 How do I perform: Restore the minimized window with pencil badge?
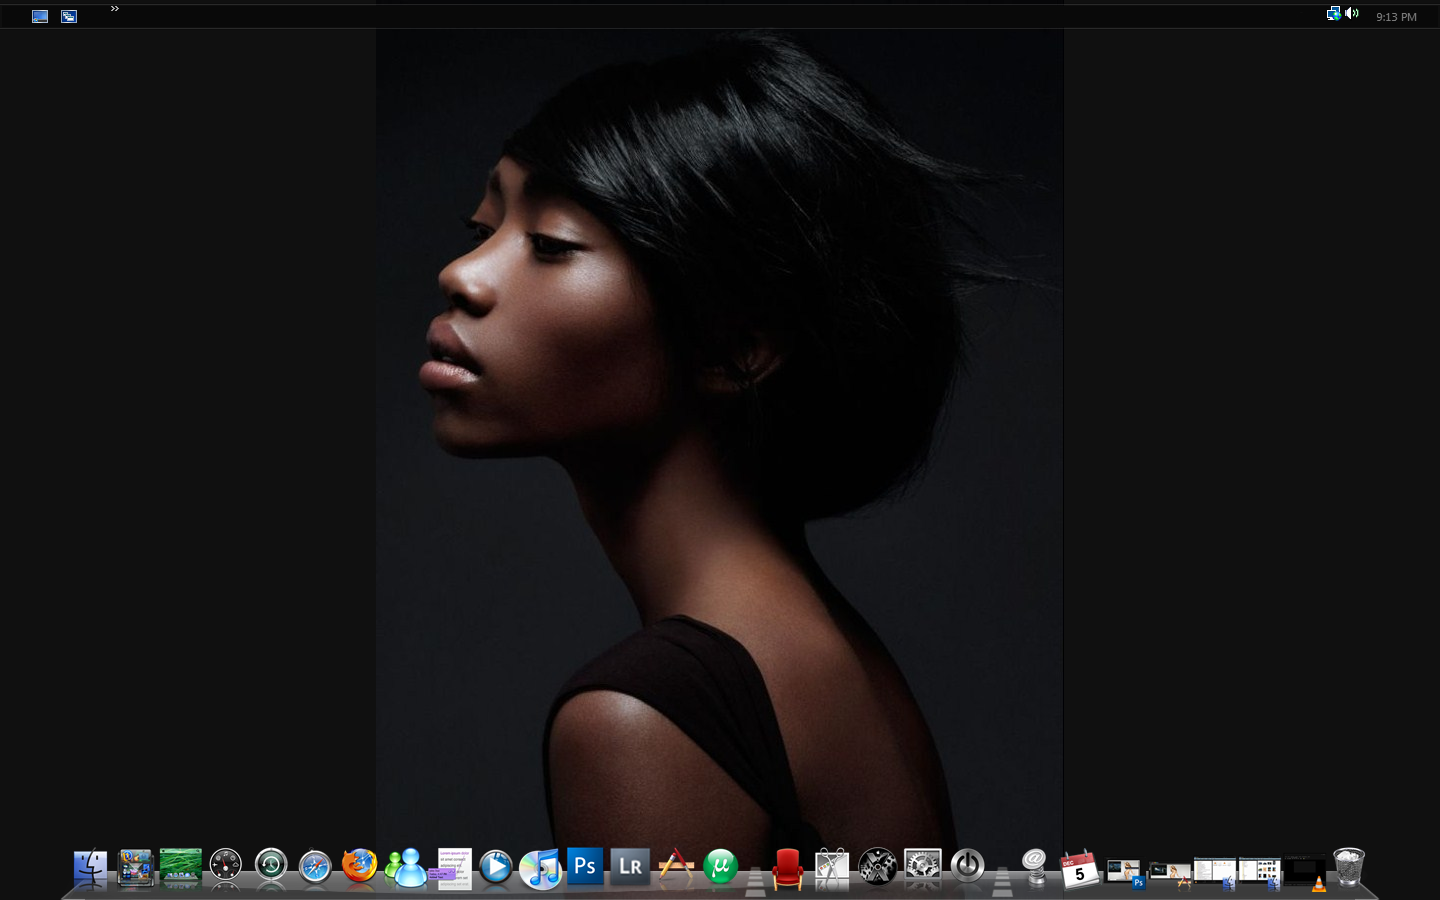point(1170,875)
